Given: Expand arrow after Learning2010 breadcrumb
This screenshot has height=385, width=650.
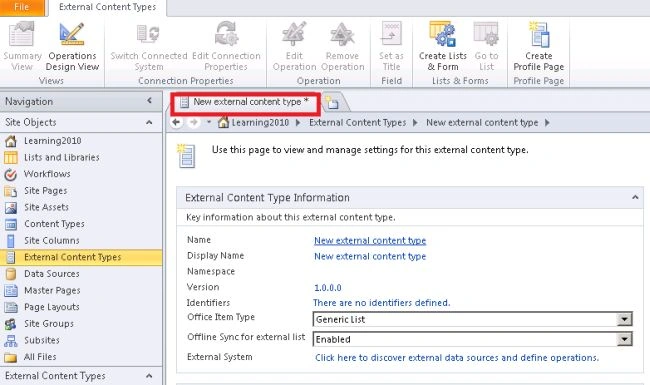Looking at the screenshot, I should [298, 123].
